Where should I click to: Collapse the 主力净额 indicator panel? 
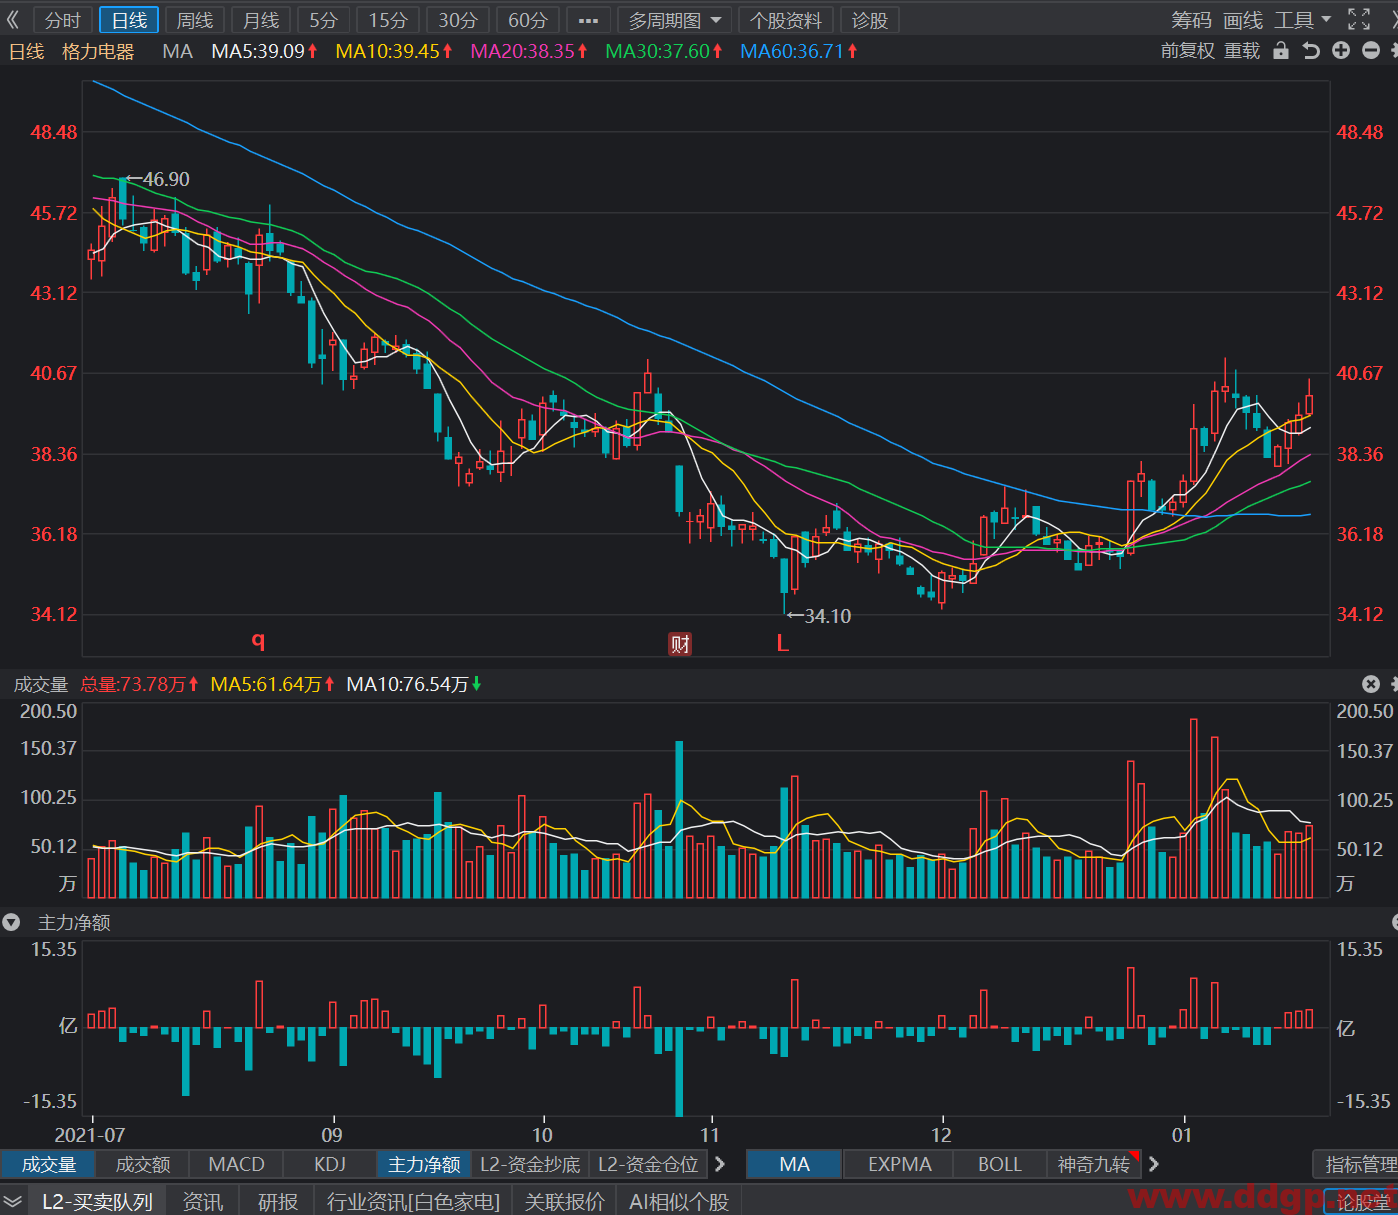12,922
